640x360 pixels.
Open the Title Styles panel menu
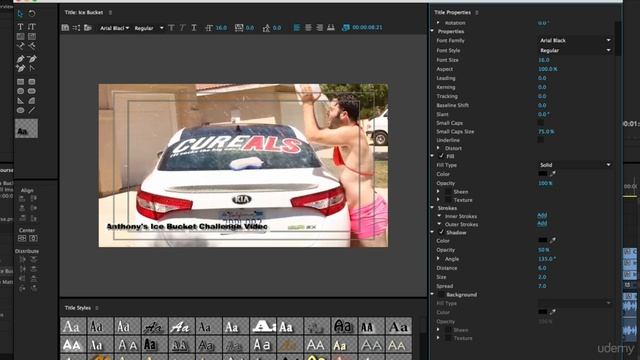tap(97, 308)
